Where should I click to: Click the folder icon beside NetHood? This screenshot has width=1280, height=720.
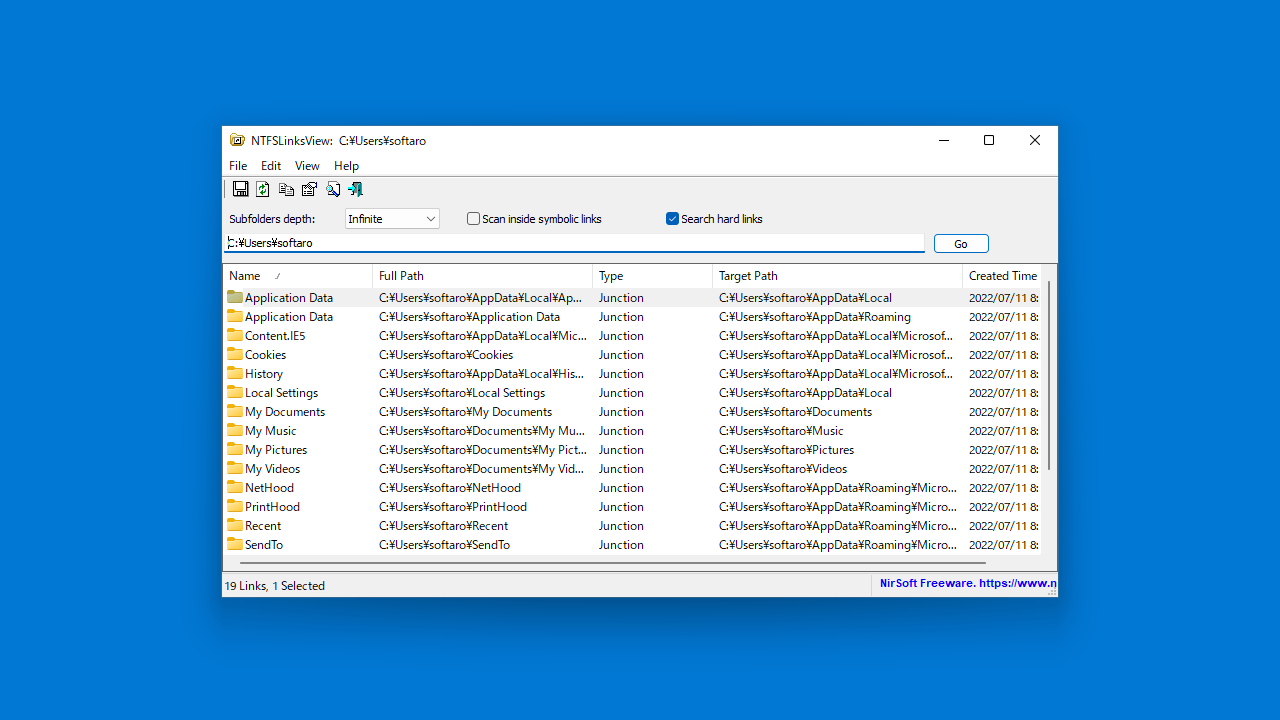tap(235, 487)
